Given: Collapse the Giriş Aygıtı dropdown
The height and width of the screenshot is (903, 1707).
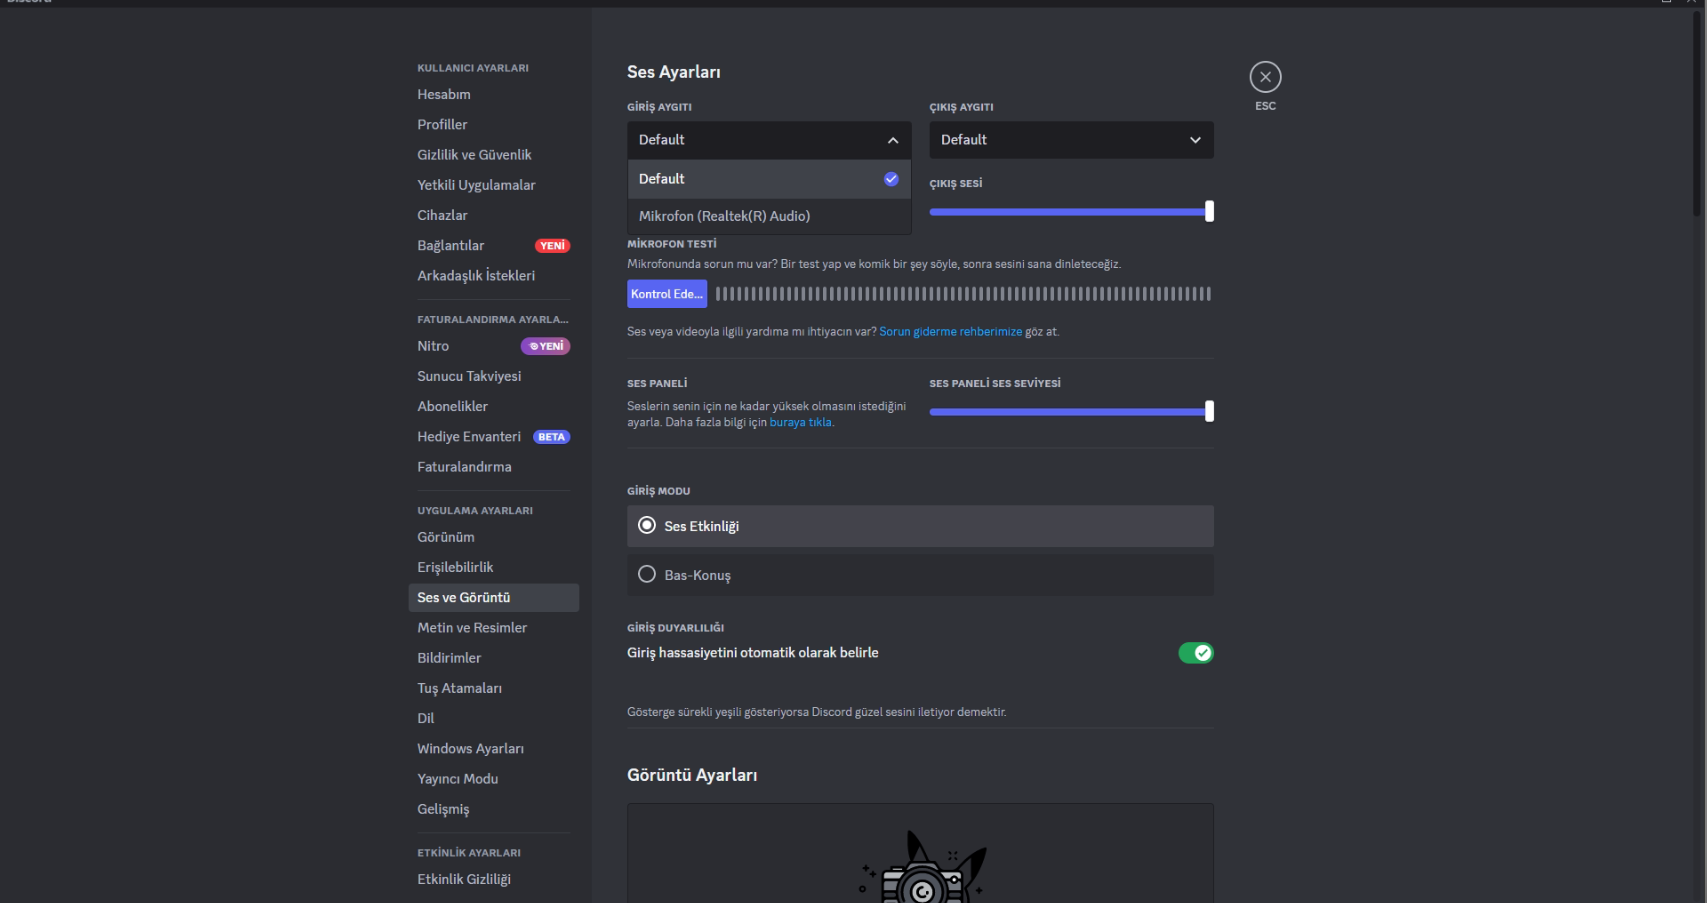Looking at the screenshot, I should click(x=892, y=140).
